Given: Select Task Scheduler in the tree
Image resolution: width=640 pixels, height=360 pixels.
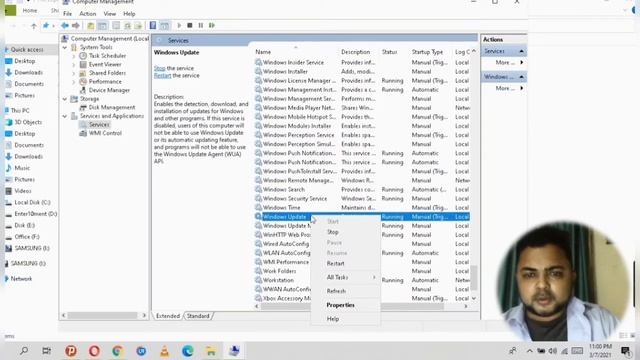Looking at the screenshot, I should (107, 56).
